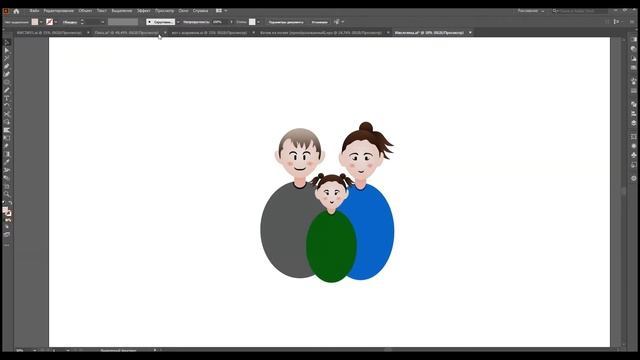This screenshot has height=360, width=640.
Task: Open the Эффект menu
Action: 144,11
